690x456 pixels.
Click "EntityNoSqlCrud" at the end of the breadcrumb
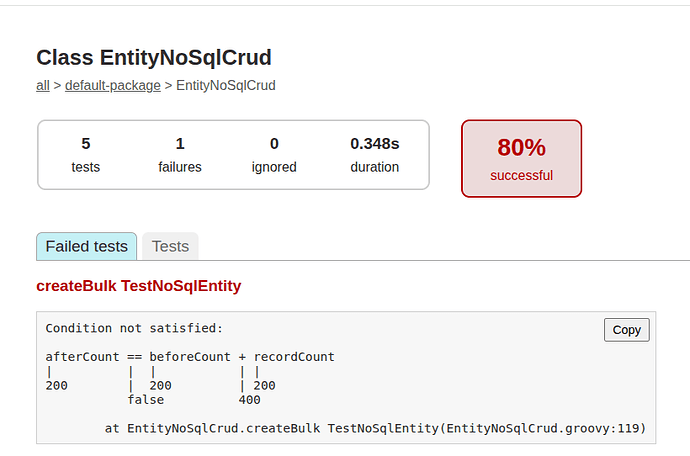point(225,86)
